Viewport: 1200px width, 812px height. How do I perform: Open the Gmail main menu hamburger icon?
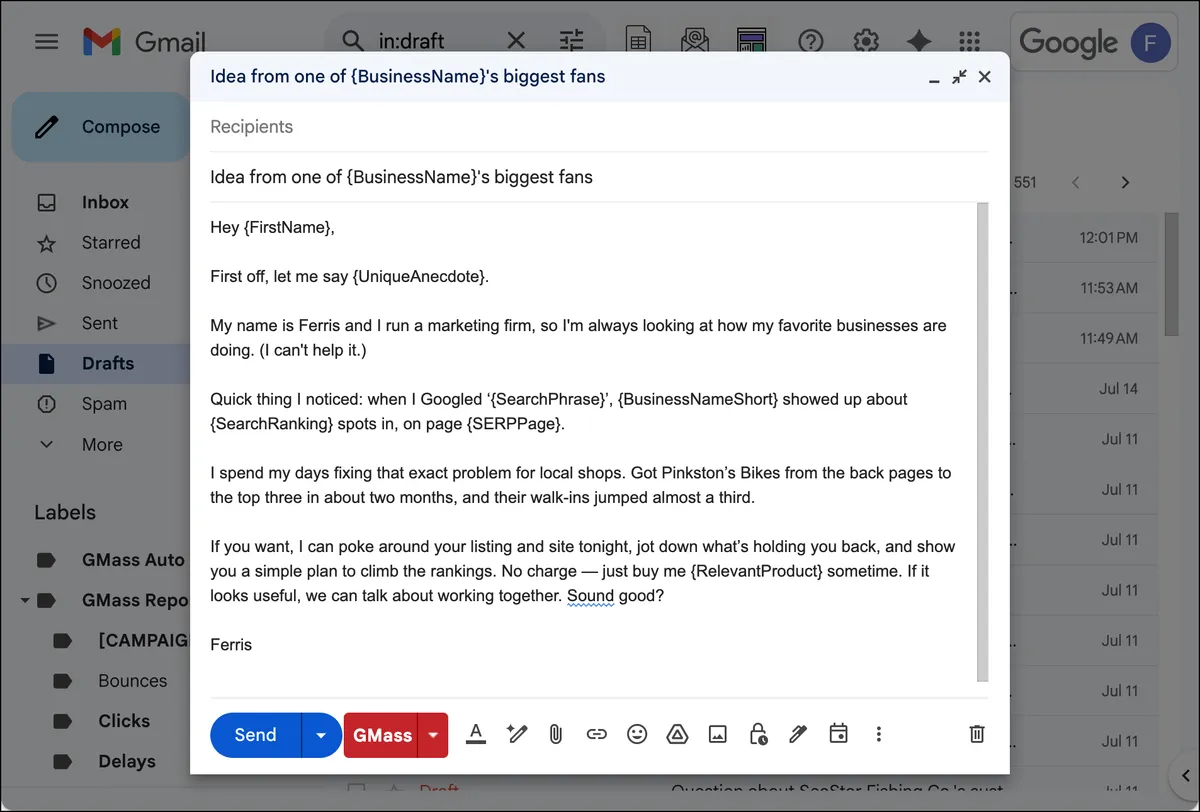pos(46,41)
